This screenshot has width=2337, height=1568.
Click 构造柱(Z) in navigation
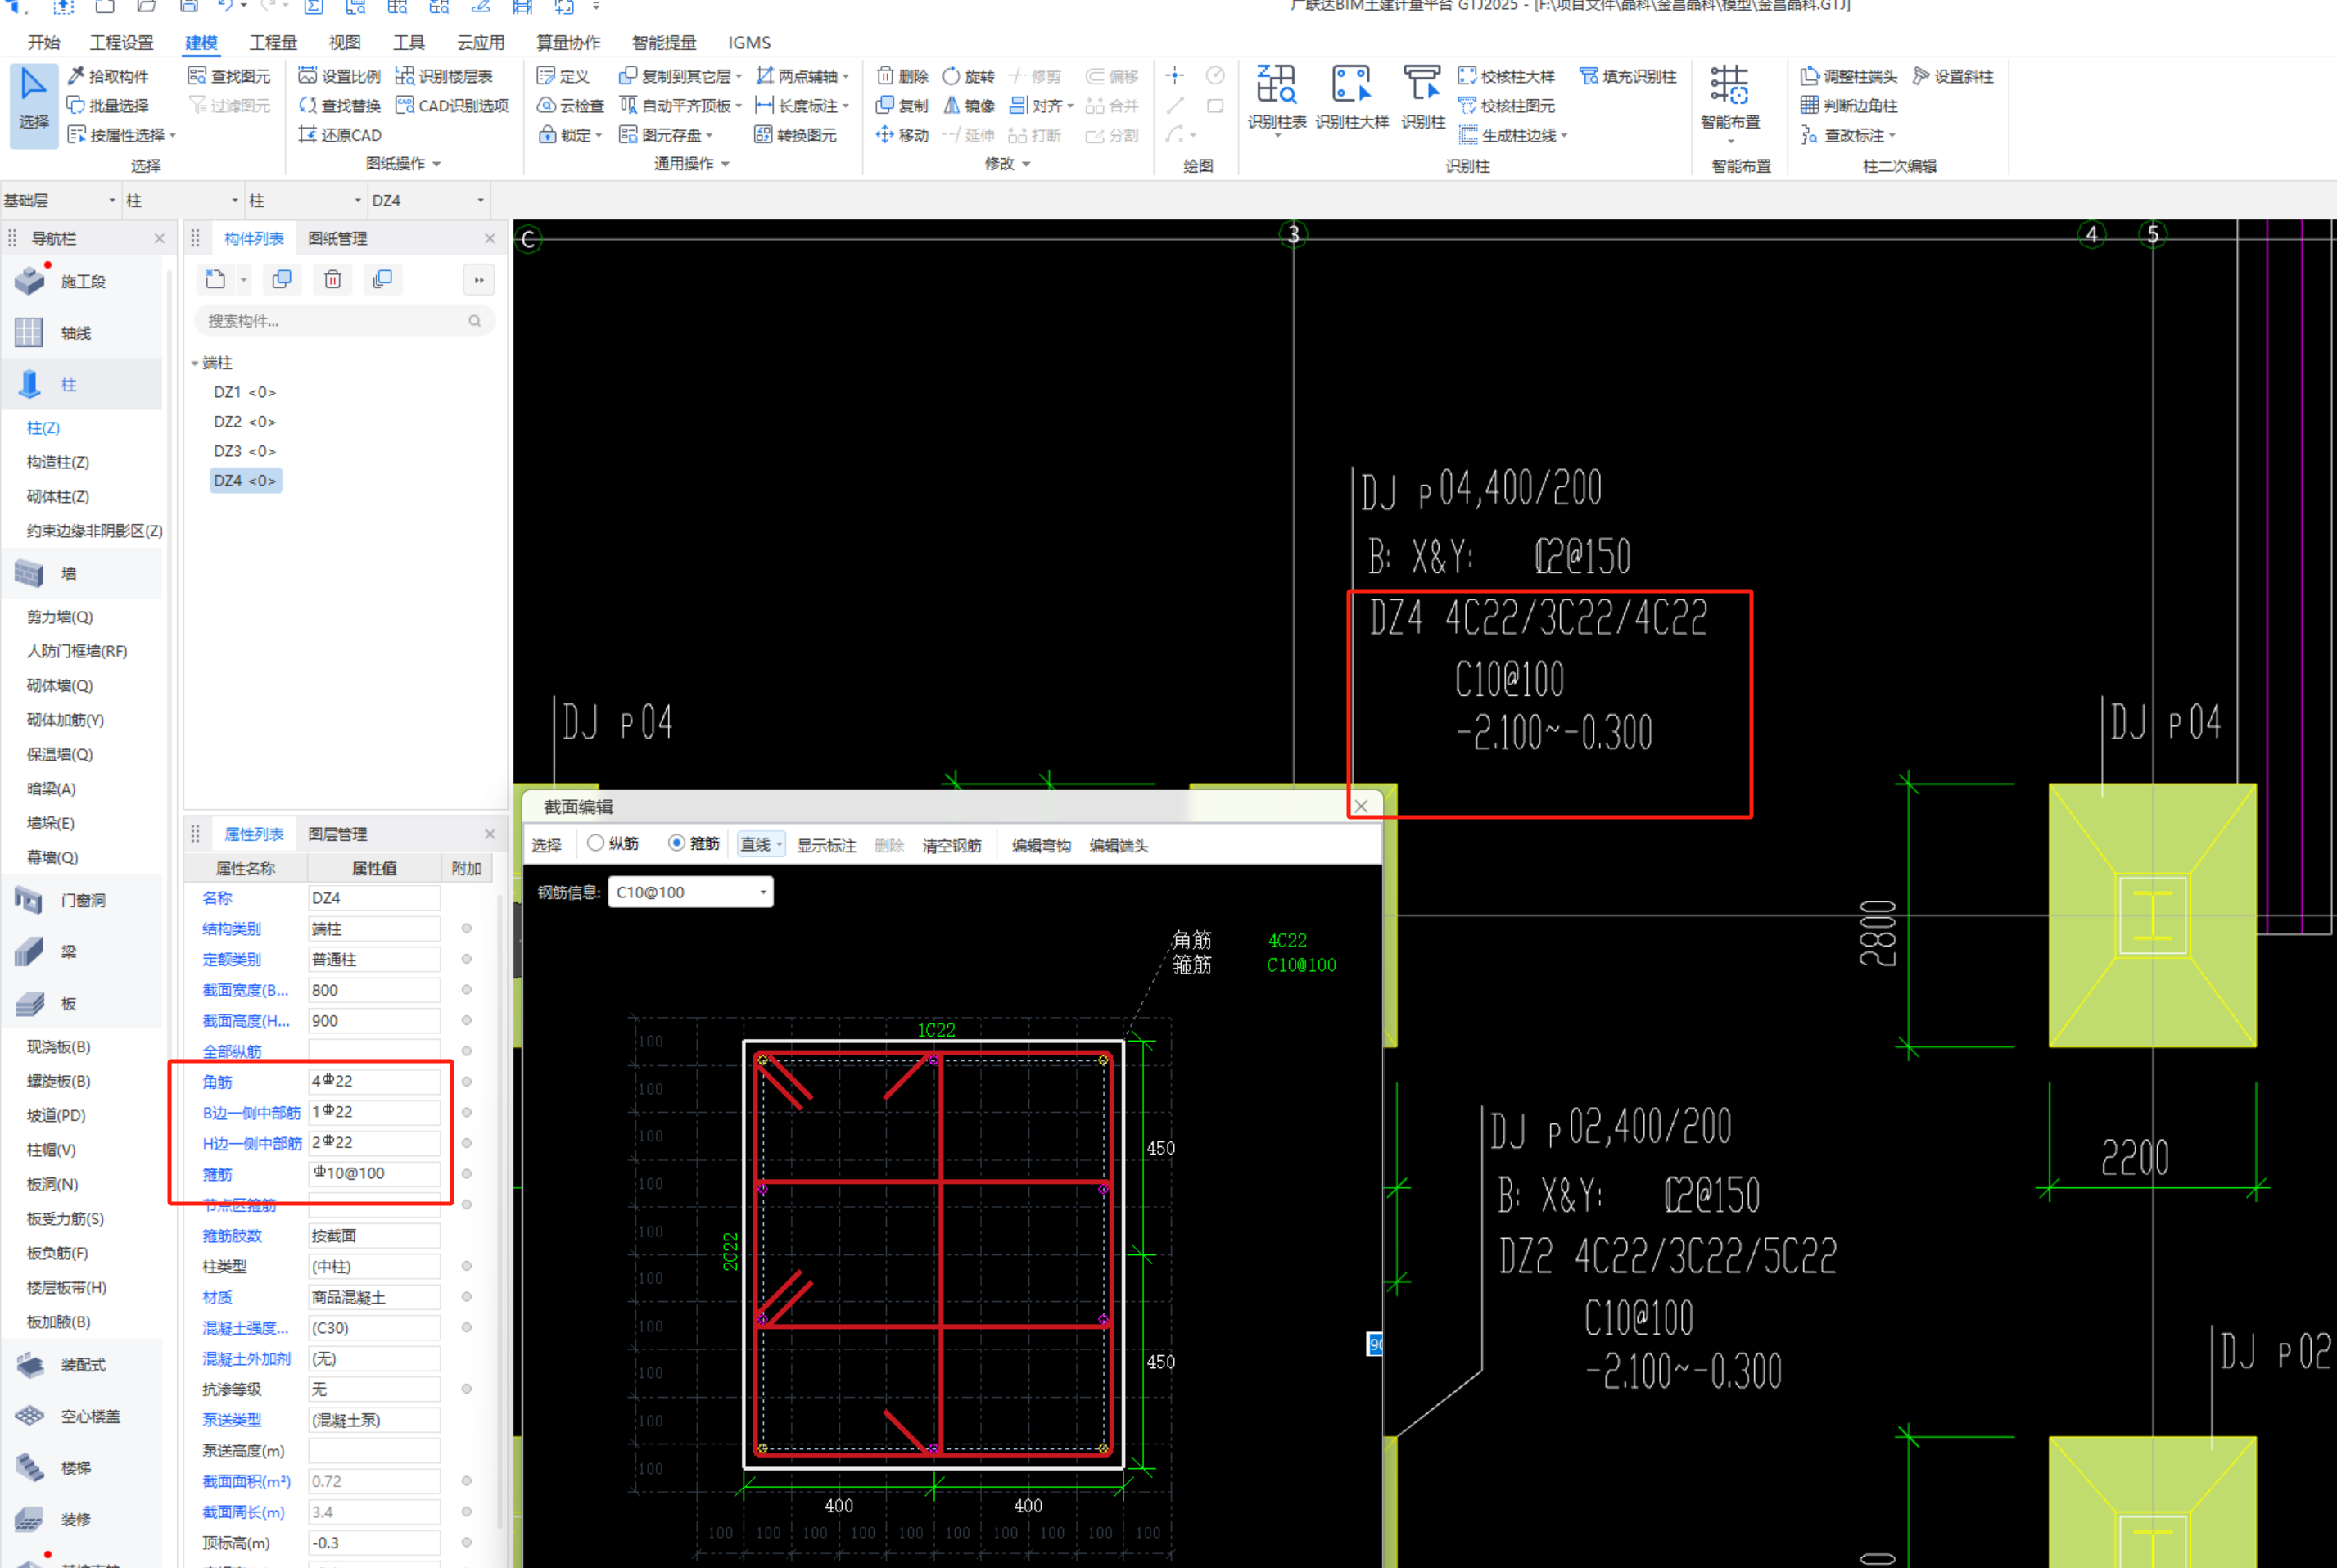(58, 462)
